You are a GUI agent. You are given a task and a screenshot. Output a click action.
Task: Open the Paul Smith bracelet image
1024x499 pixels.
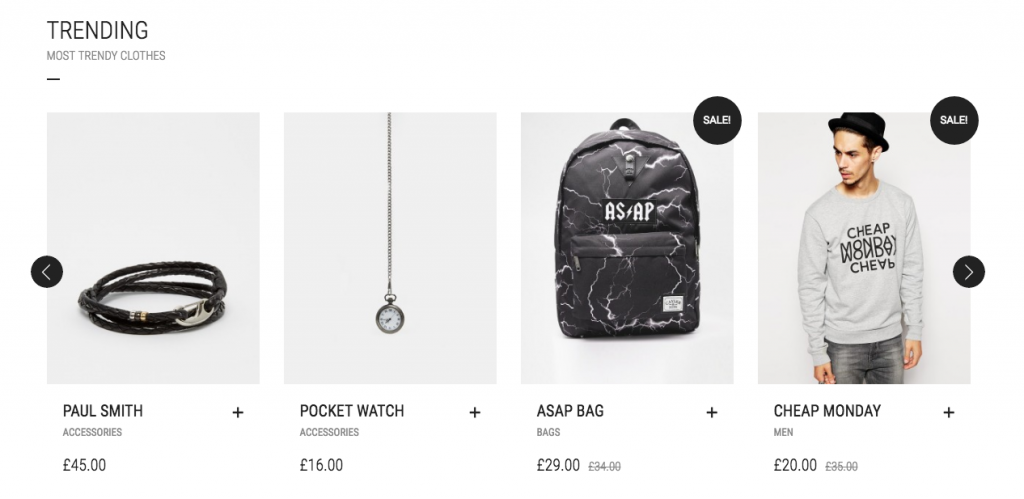pos(153,248)
